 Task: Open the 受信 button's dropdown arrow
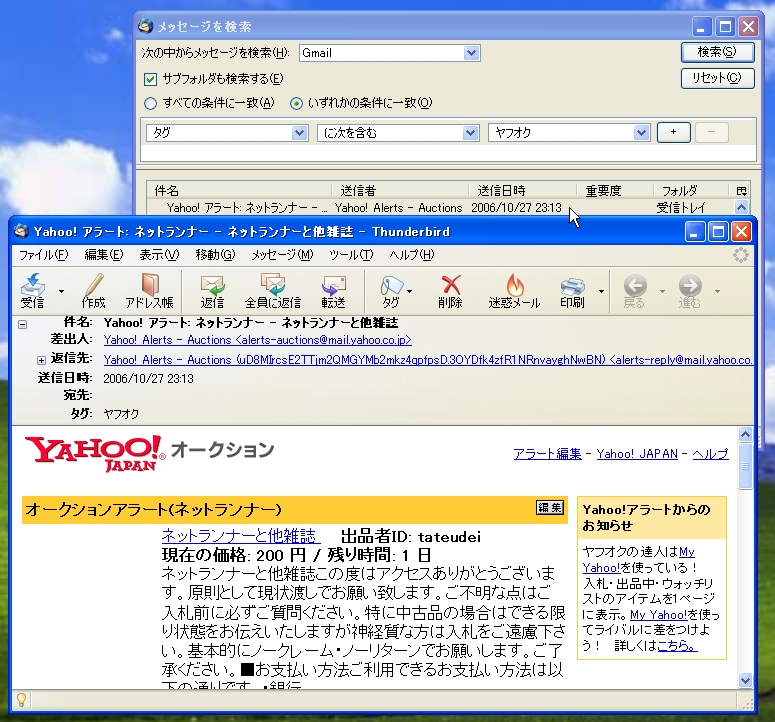pyautogui.click(x=61, y=291)
